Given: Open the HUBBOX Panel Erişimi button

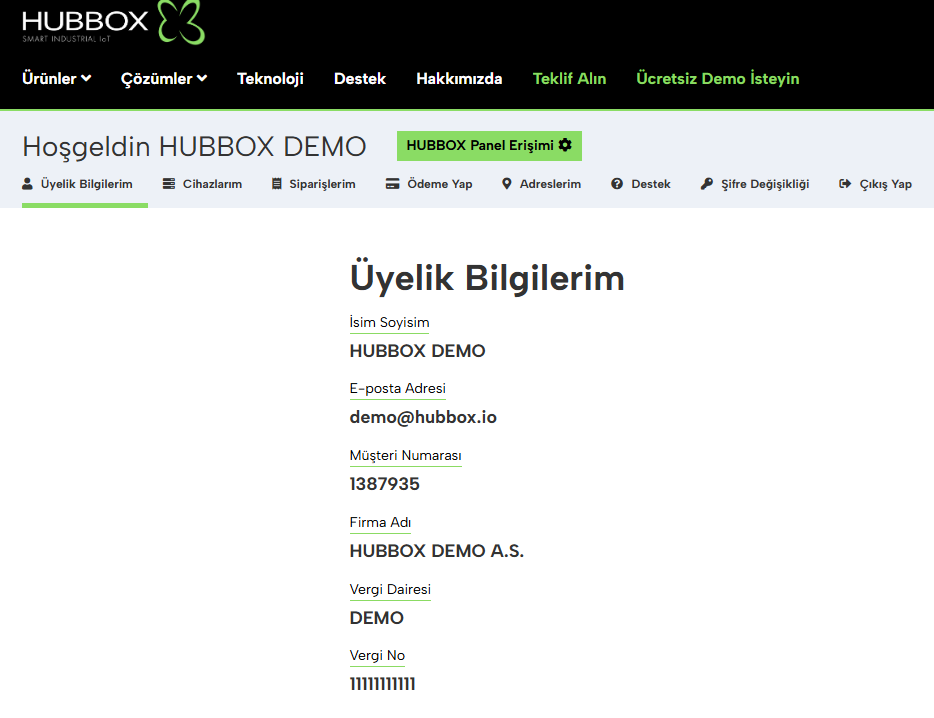Looking at the screenshot, I should click(489, 145).
